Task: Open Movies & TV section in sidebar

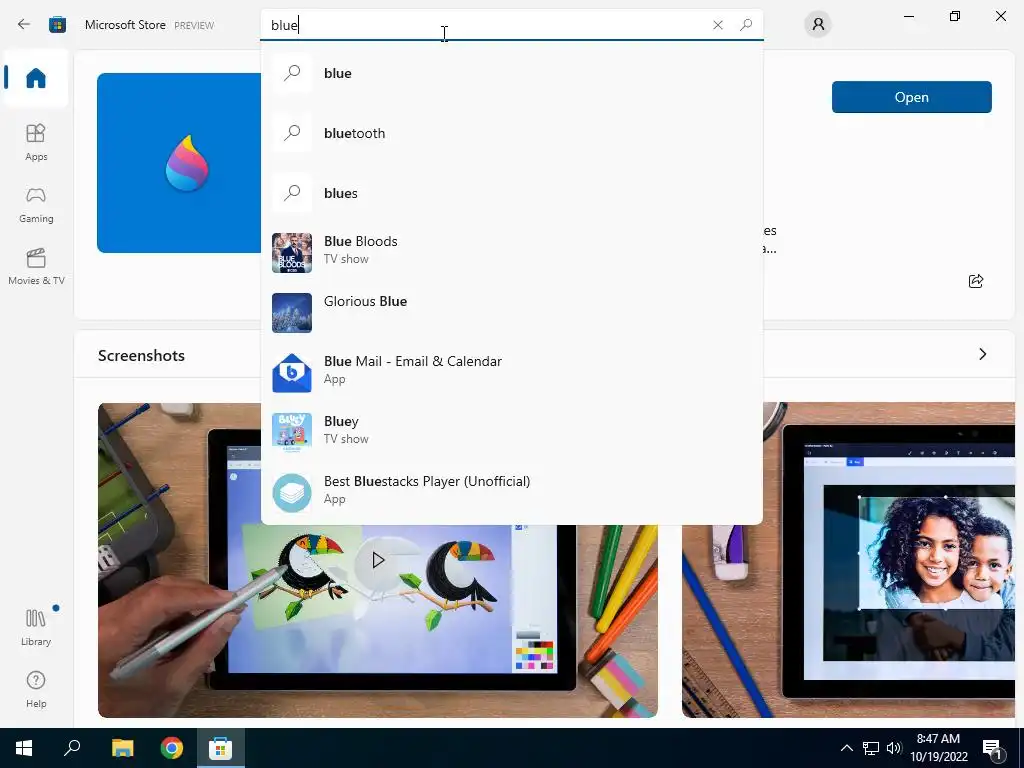Action: point(36,266)
